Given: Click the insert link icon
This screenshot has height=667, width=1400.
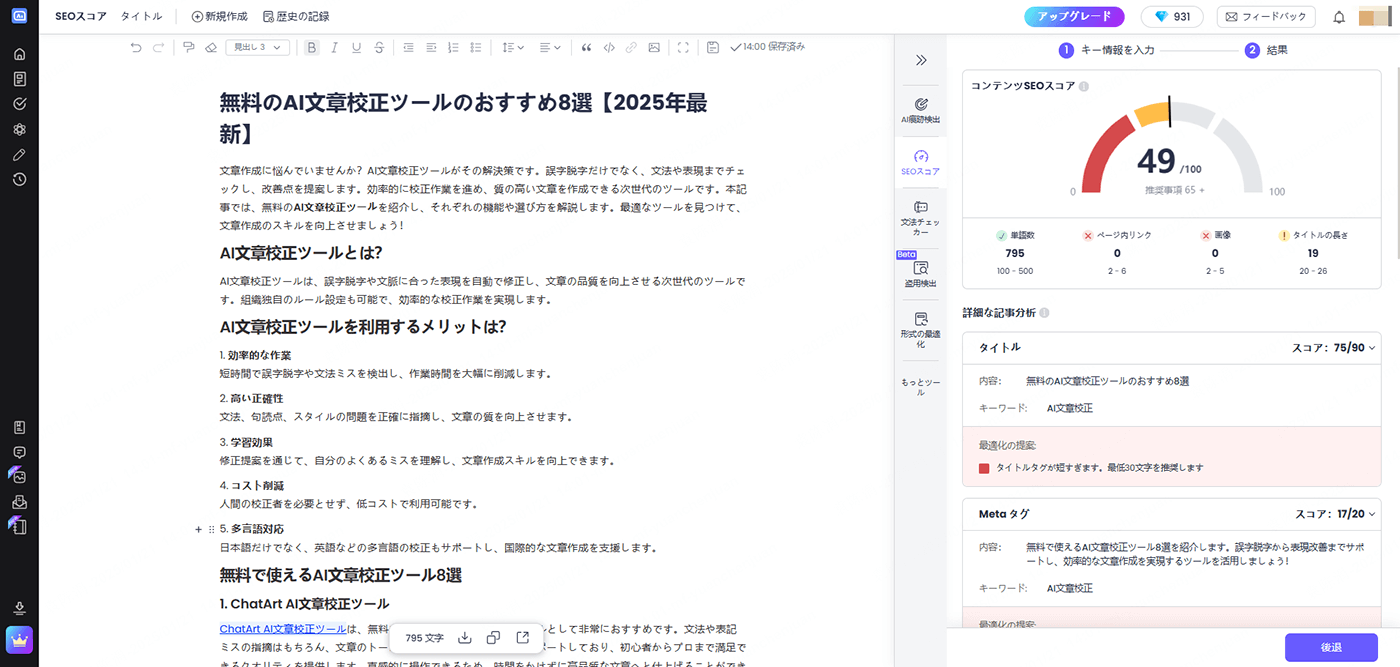Looking at the screenshot, I should point(631,47).
